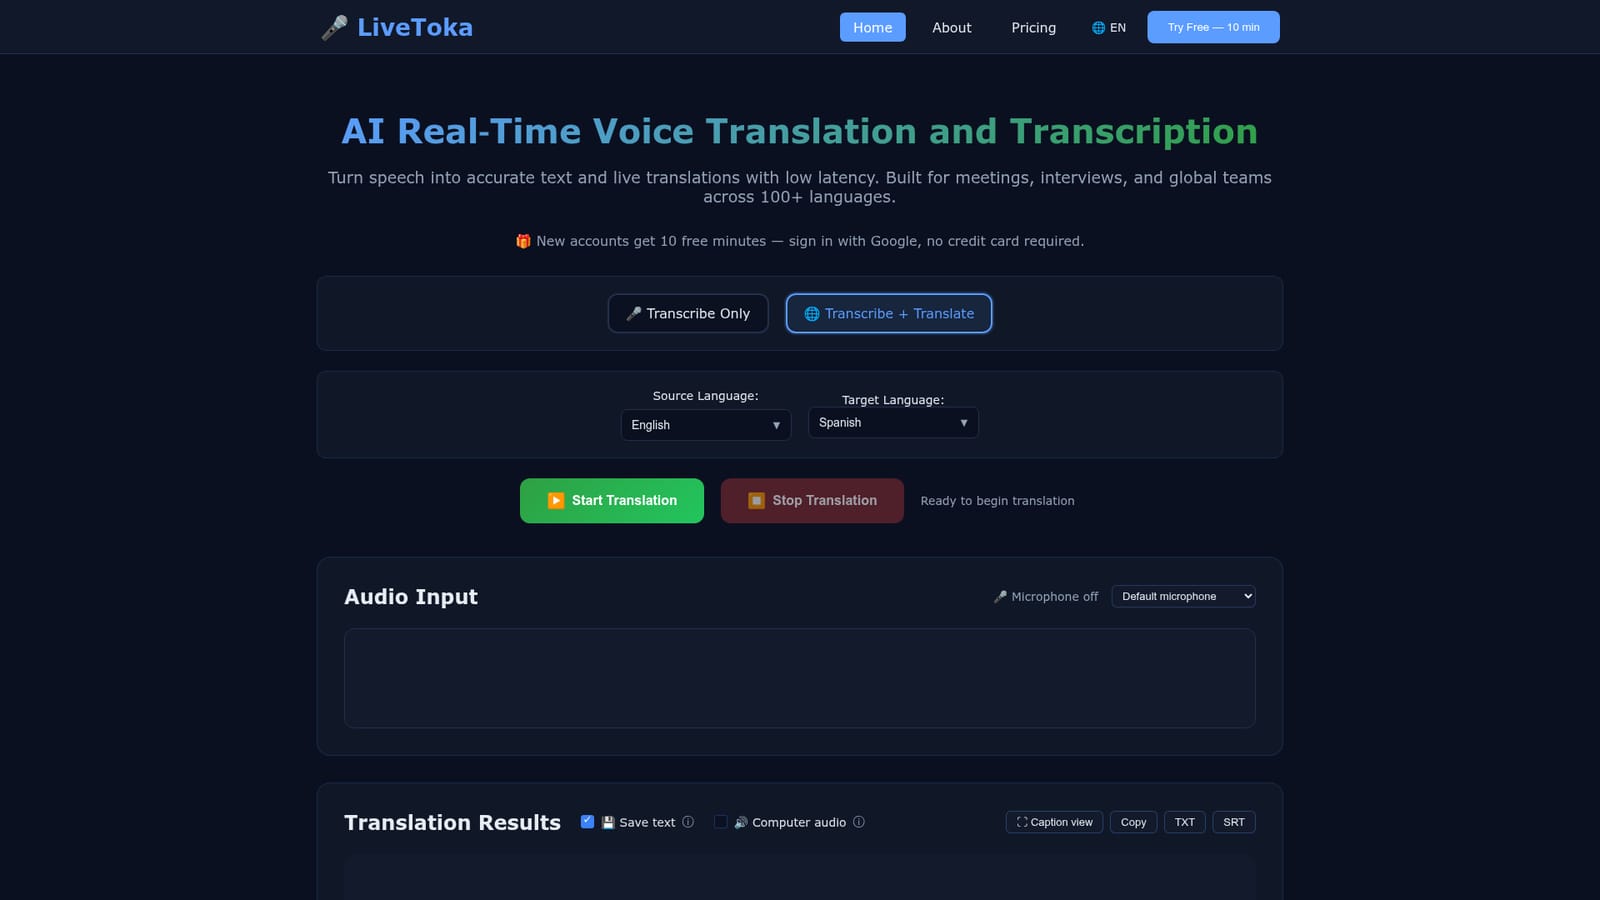Go to the Home nav item
The image size is (1600, 900).
[x=872, y=27]
